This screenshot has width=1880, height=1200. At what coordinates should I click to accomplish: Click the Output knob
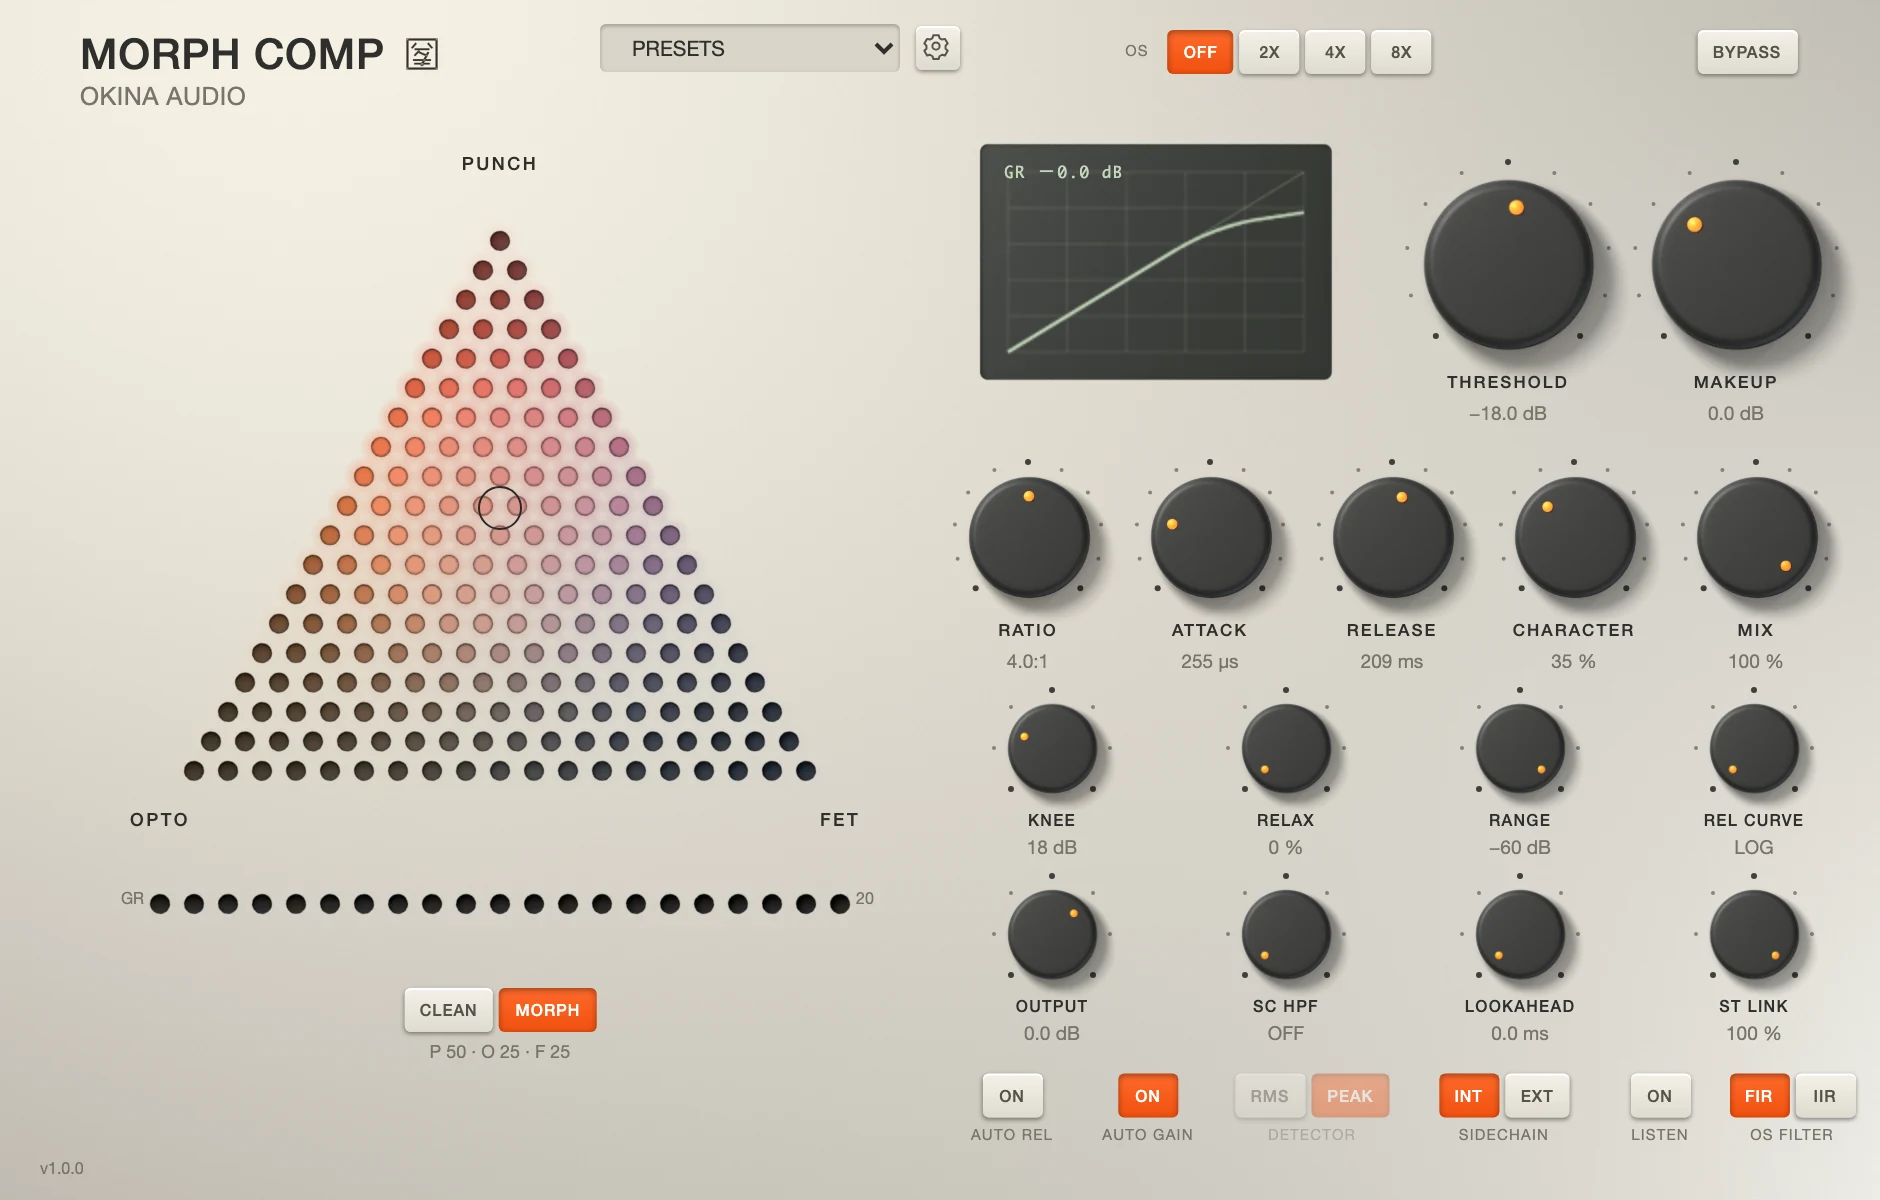pos(1052,935)
